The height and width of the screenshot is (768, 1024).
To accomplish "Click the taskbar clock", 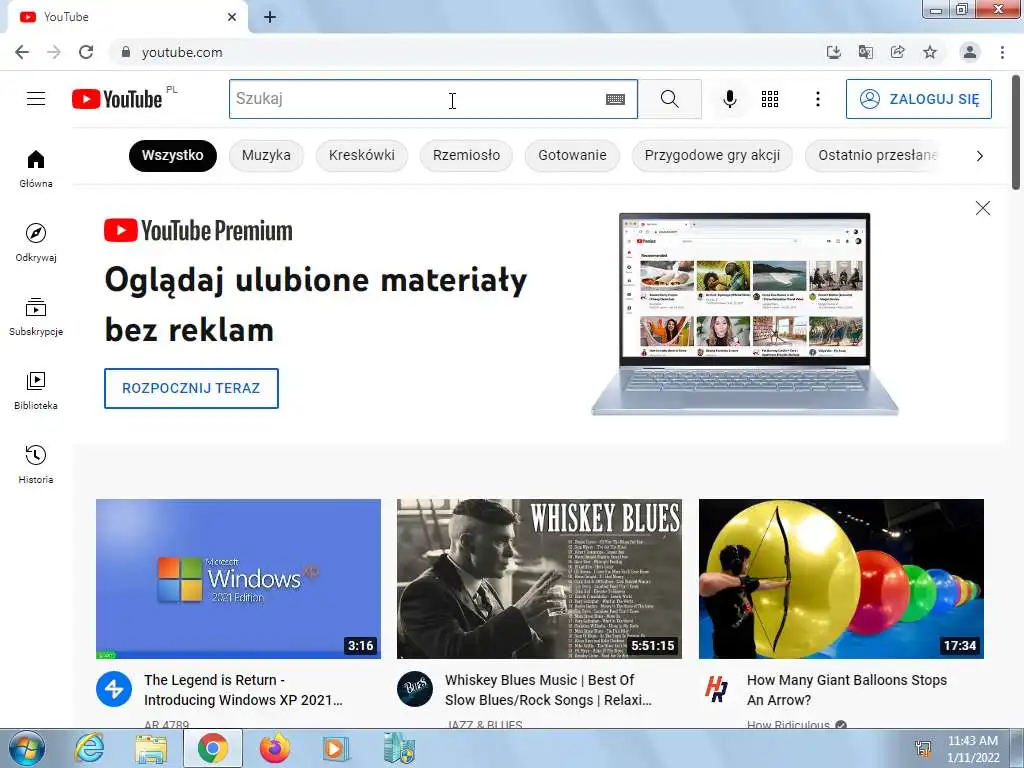I will pos(972,749).
